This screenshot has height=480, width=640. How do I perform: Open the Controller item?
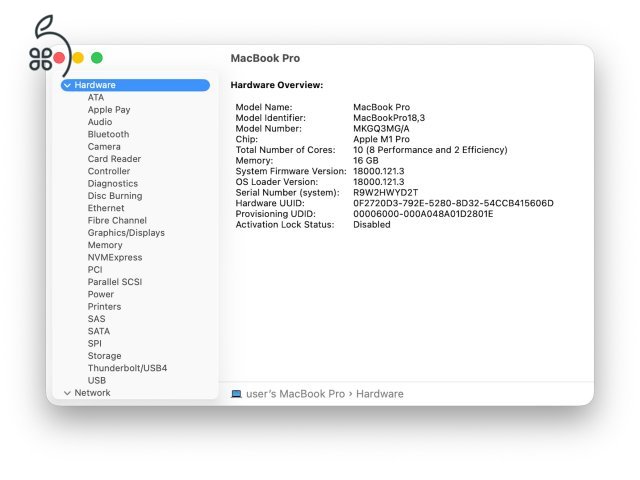point(109,171)
